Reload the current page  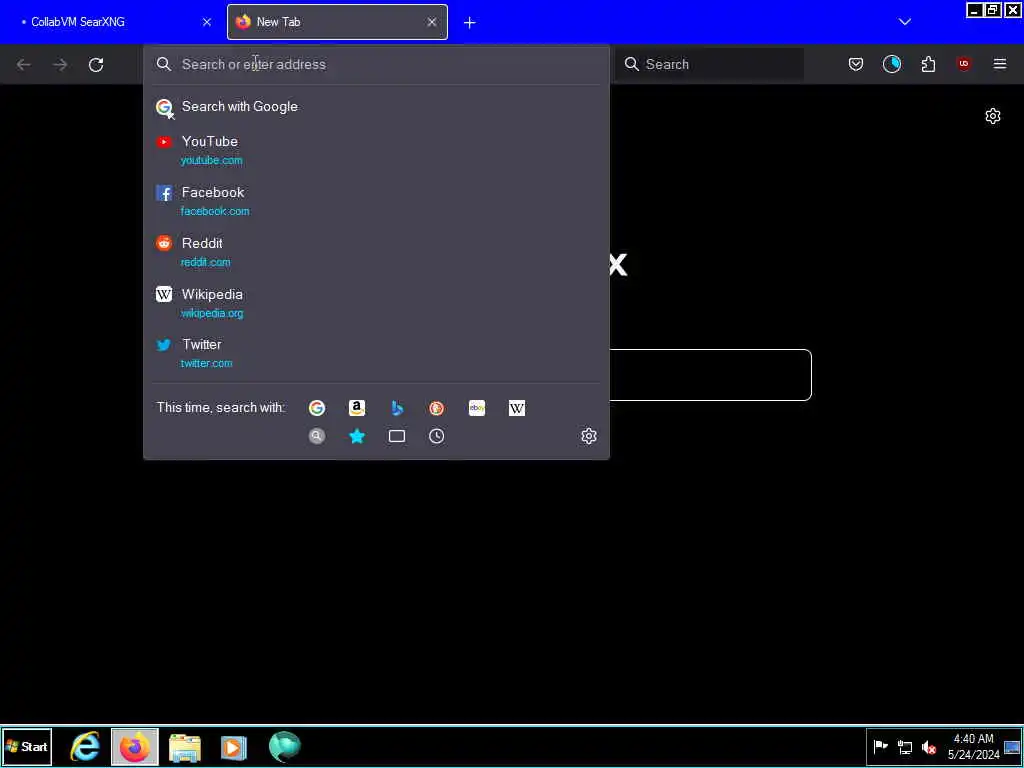(x=96, y=65)
